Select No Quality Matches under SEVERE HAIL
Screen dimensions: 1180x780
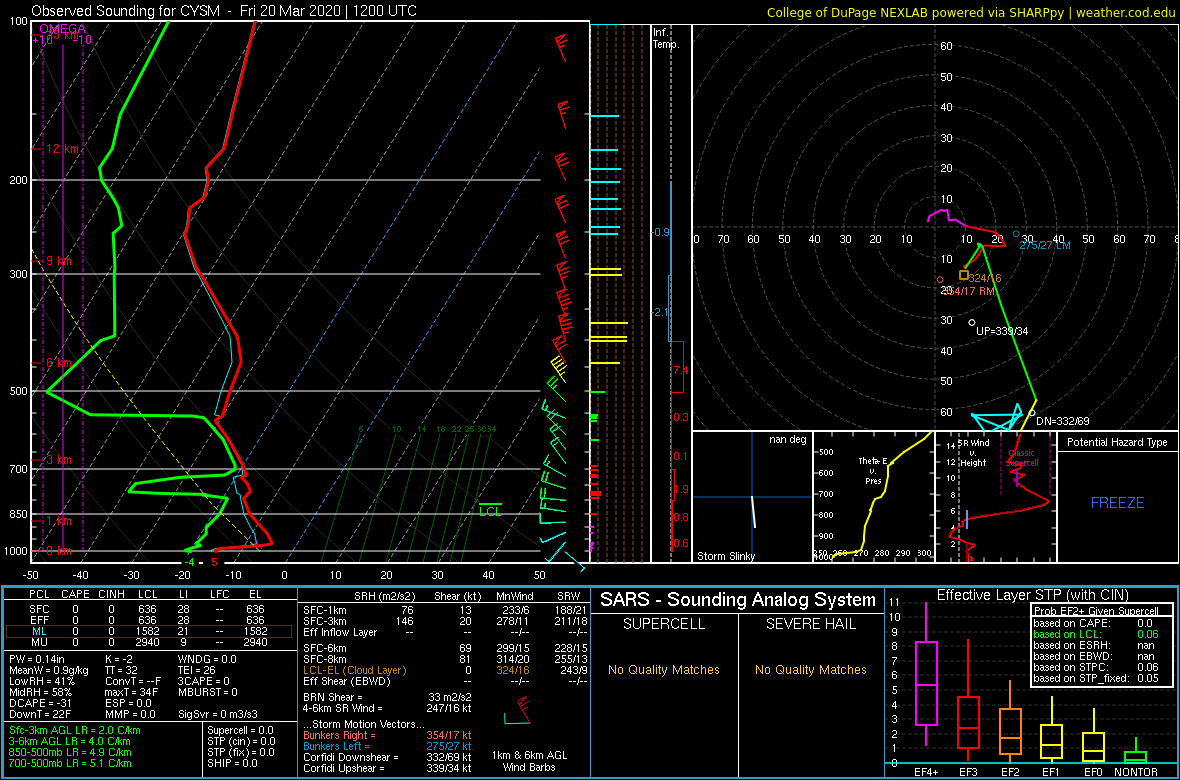(811, 669)
